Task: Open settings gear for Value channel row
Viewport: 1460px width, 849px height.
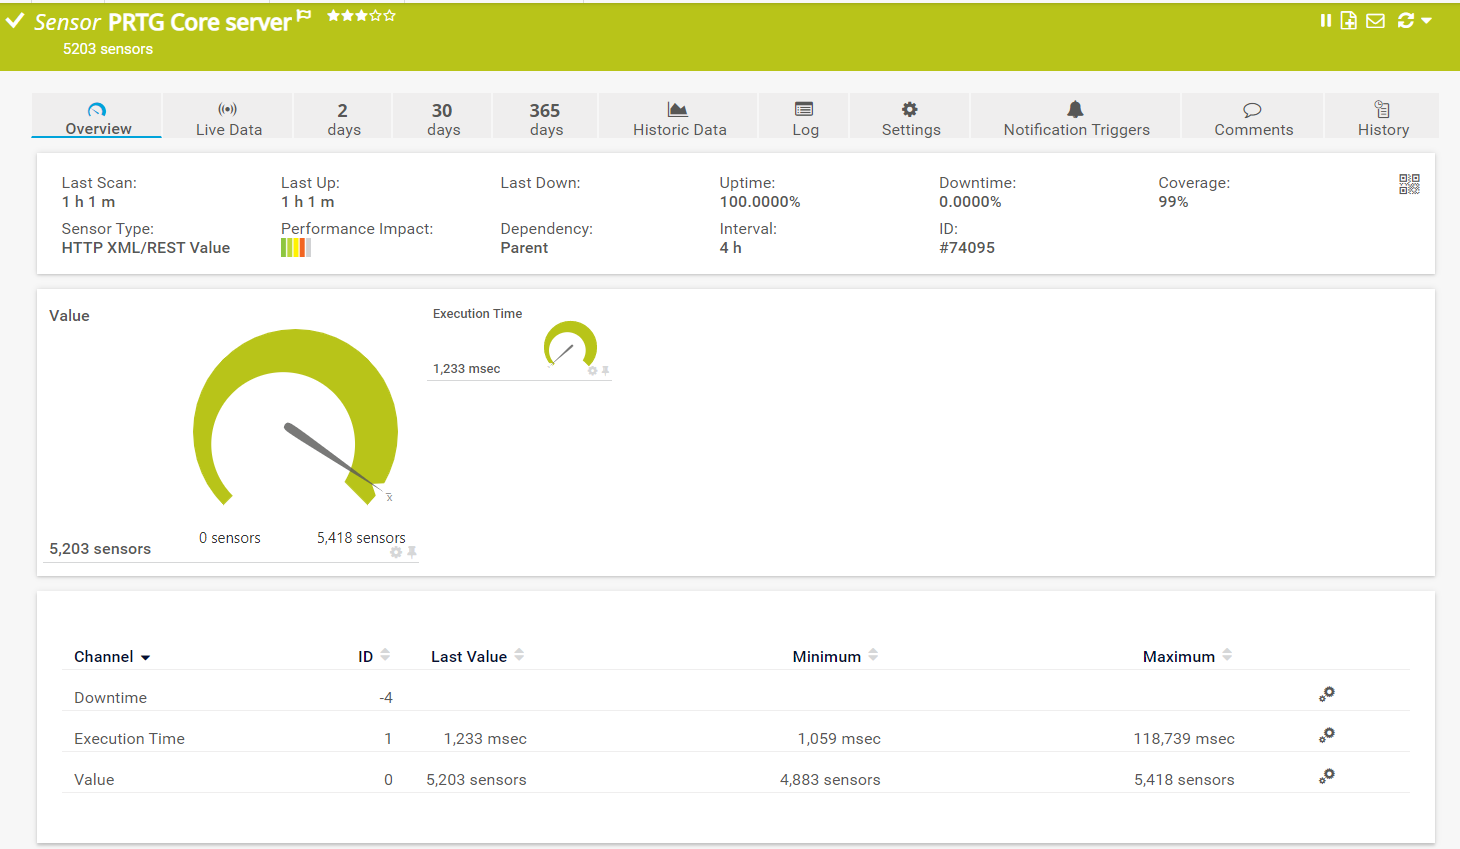Action: point(1327,776)
